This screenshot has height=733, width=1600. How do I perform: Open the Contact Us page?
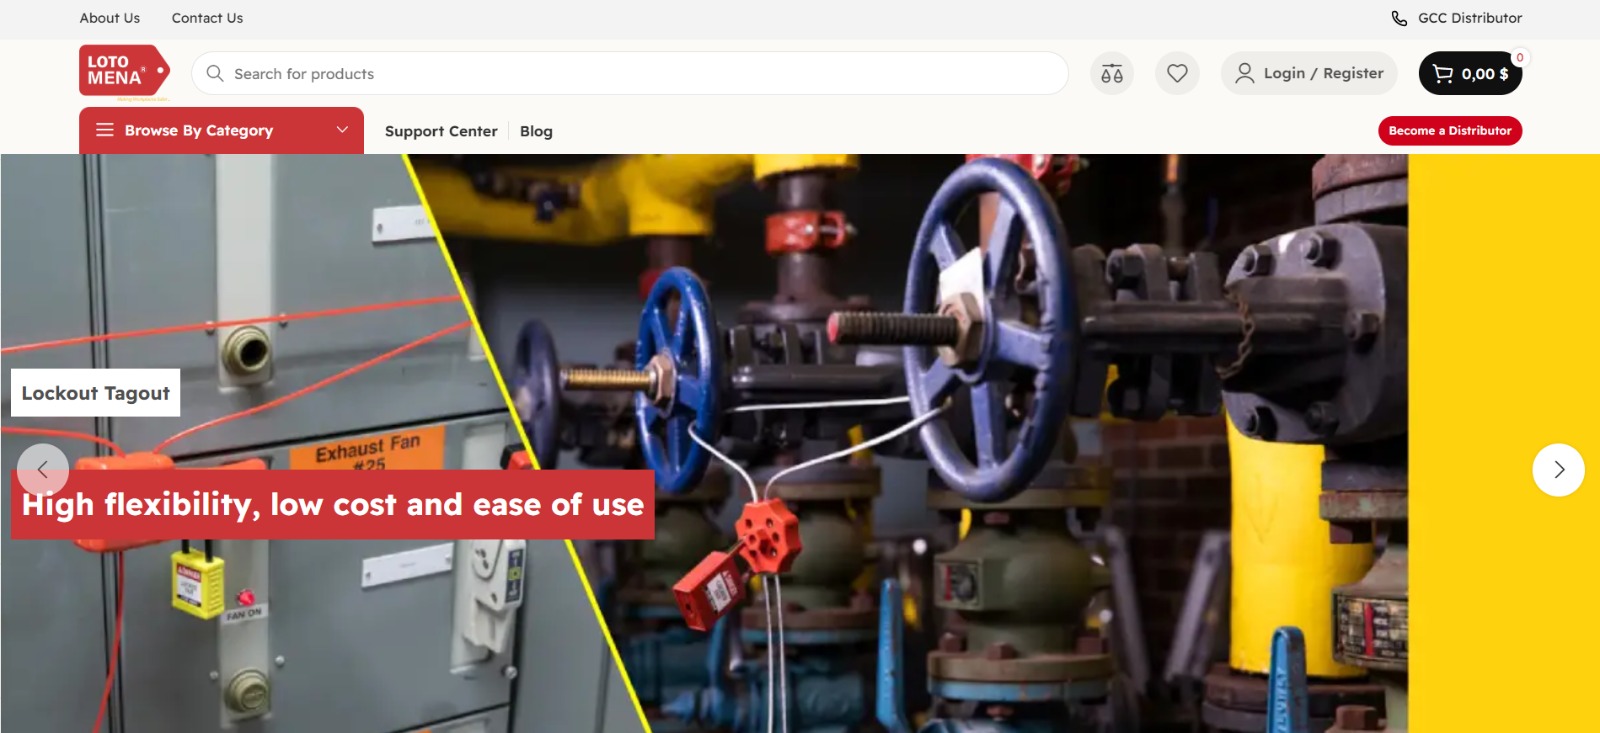coord(207,18)
